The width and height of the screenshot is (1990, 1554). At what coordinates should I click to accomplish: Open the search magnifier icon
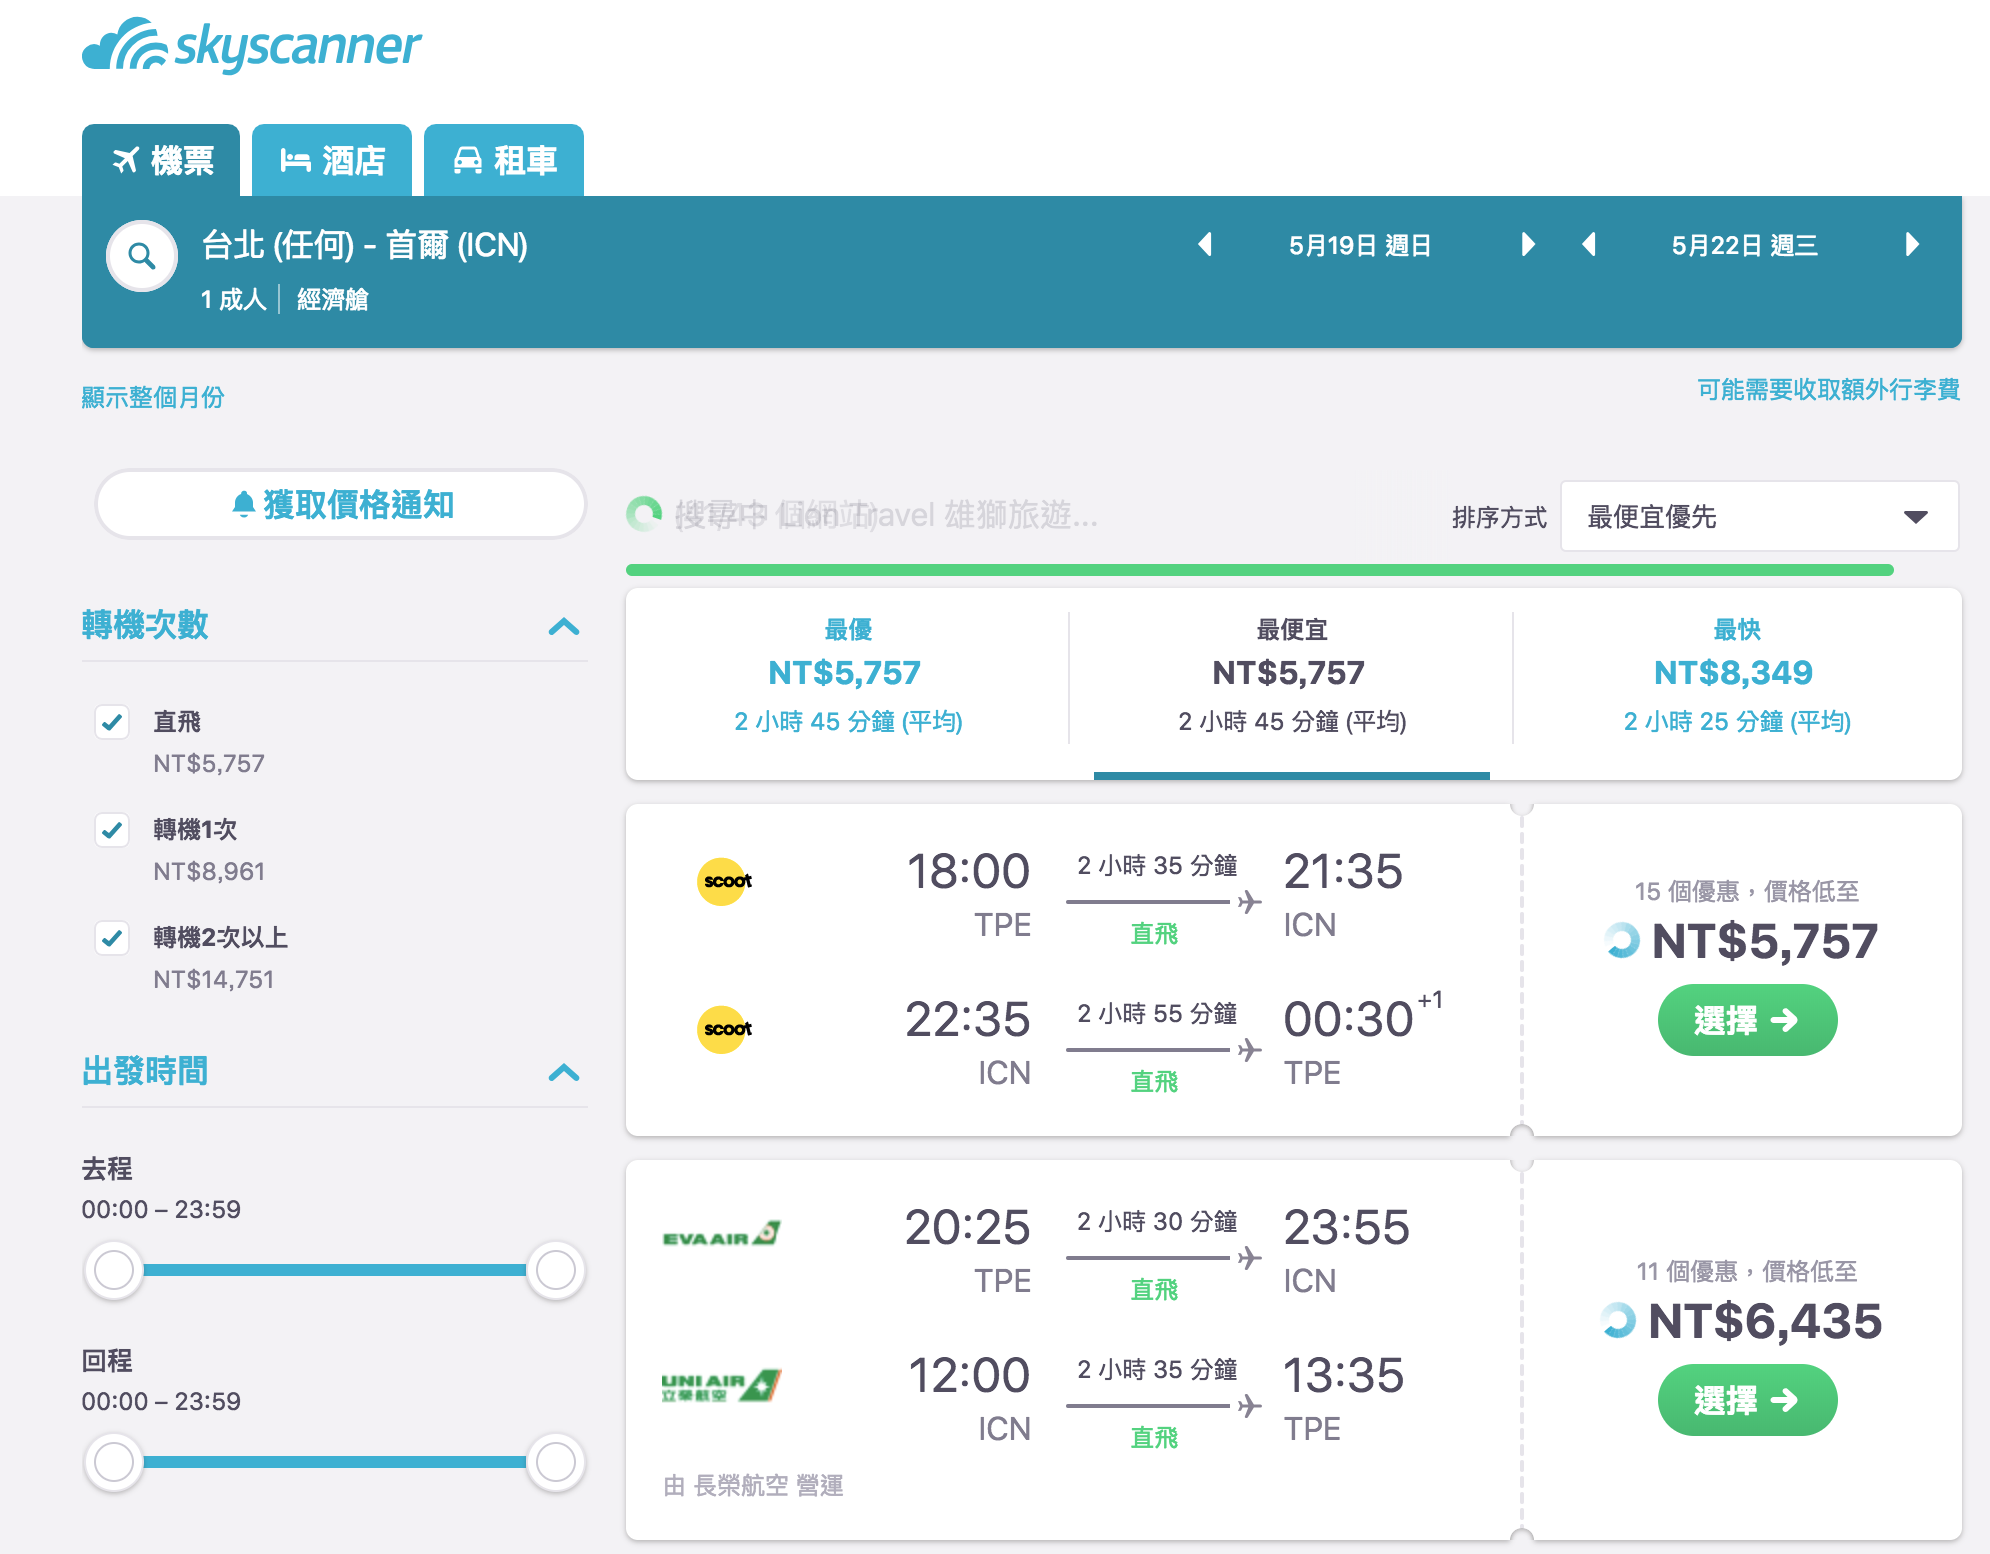click(142, 256)
